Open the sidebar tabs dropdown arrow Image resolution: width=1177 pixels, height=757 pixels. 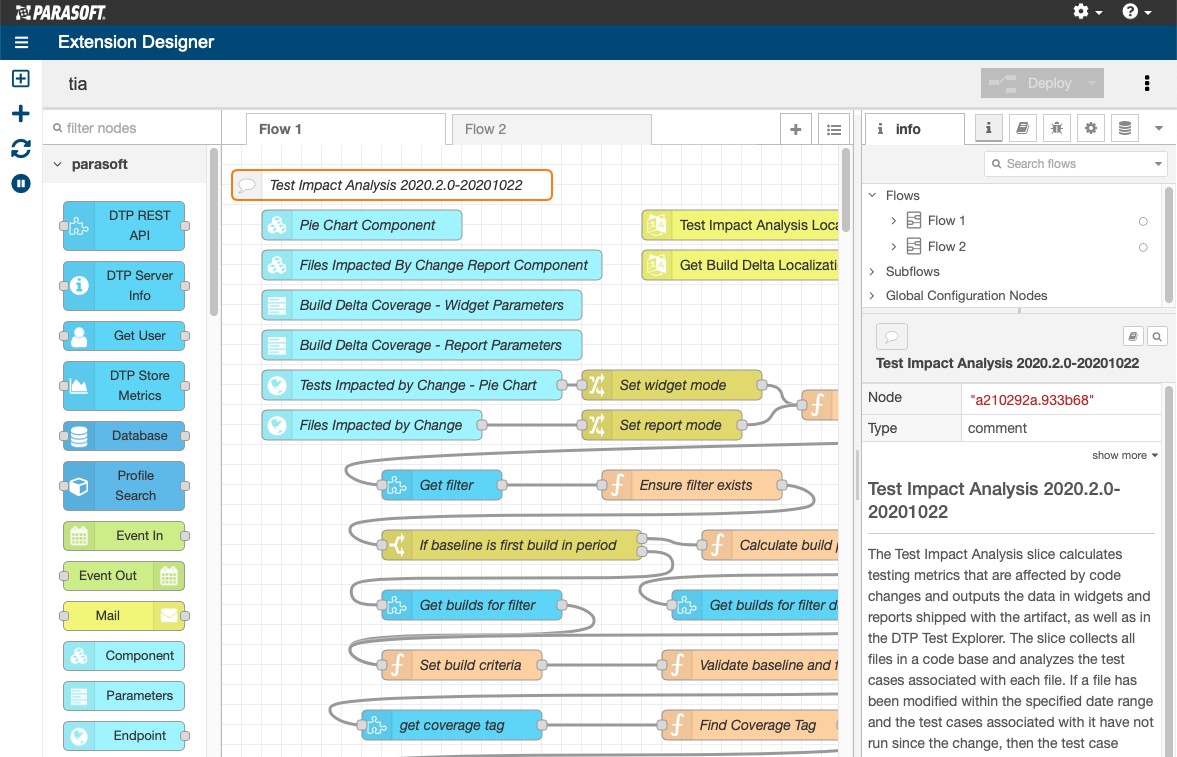pos(1159,128)
